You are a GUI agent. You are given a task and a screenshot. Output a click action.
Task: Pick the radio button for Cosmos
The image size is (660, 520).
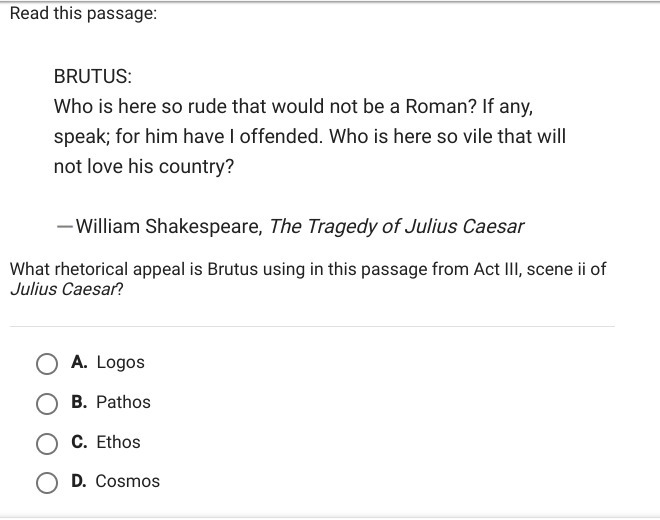[x=47, y=483]
